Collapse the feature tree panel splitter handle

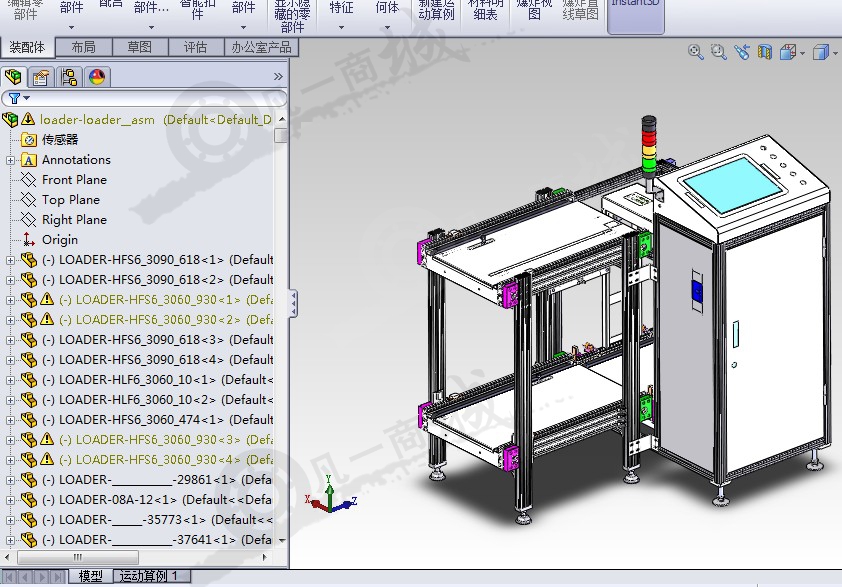click(293, 304)
